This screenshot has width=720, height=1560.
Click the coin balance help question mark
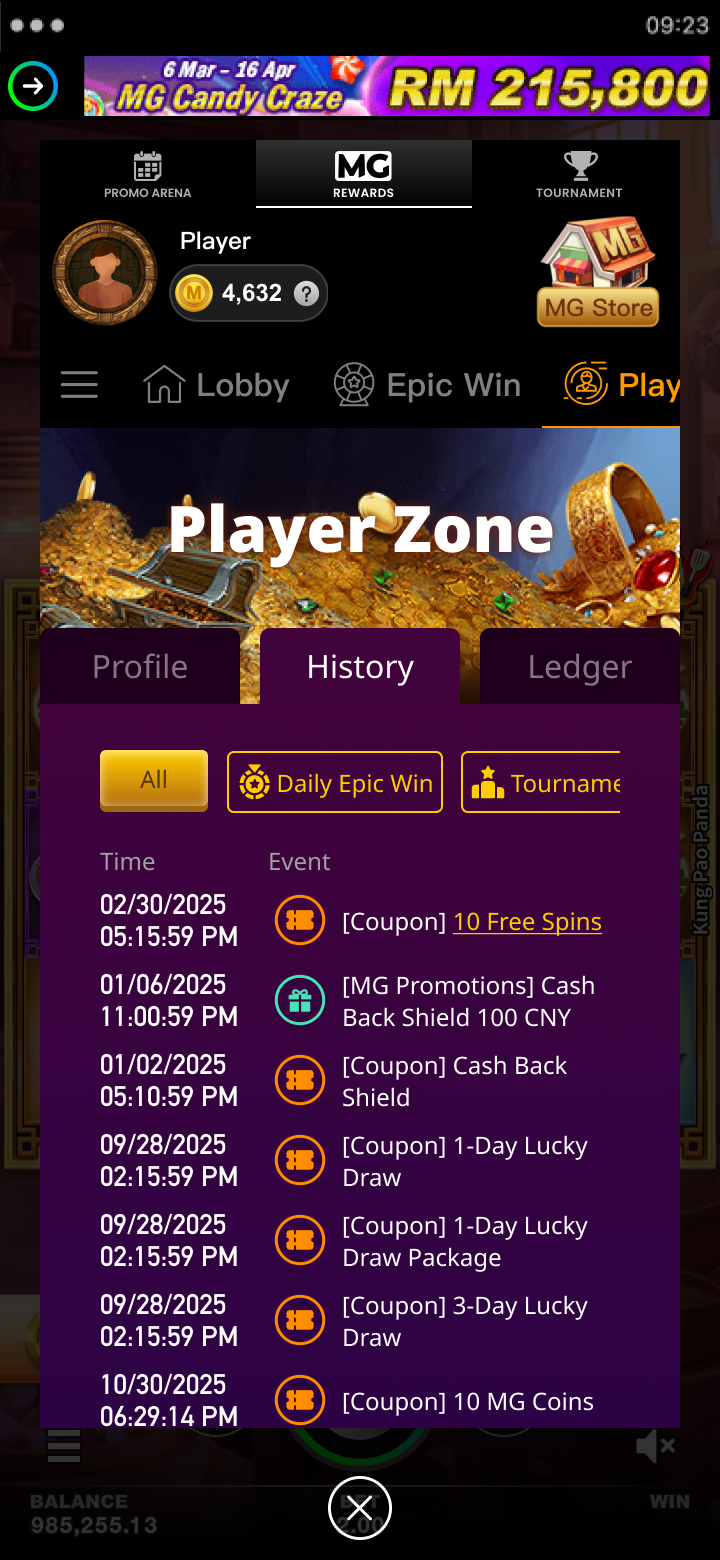307,293
